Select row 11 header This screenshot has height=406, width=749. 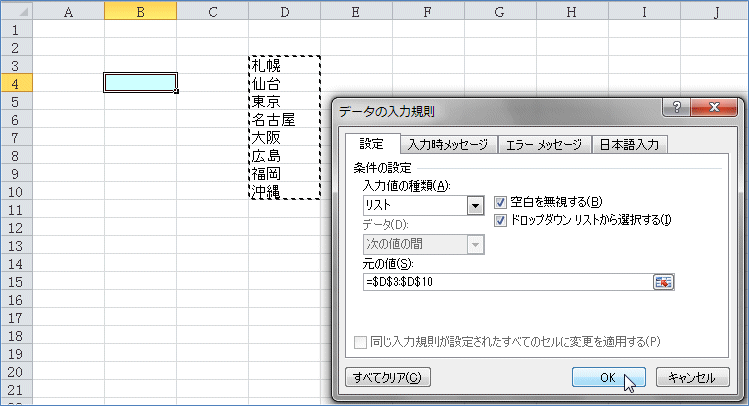click(x=16, y=209)
